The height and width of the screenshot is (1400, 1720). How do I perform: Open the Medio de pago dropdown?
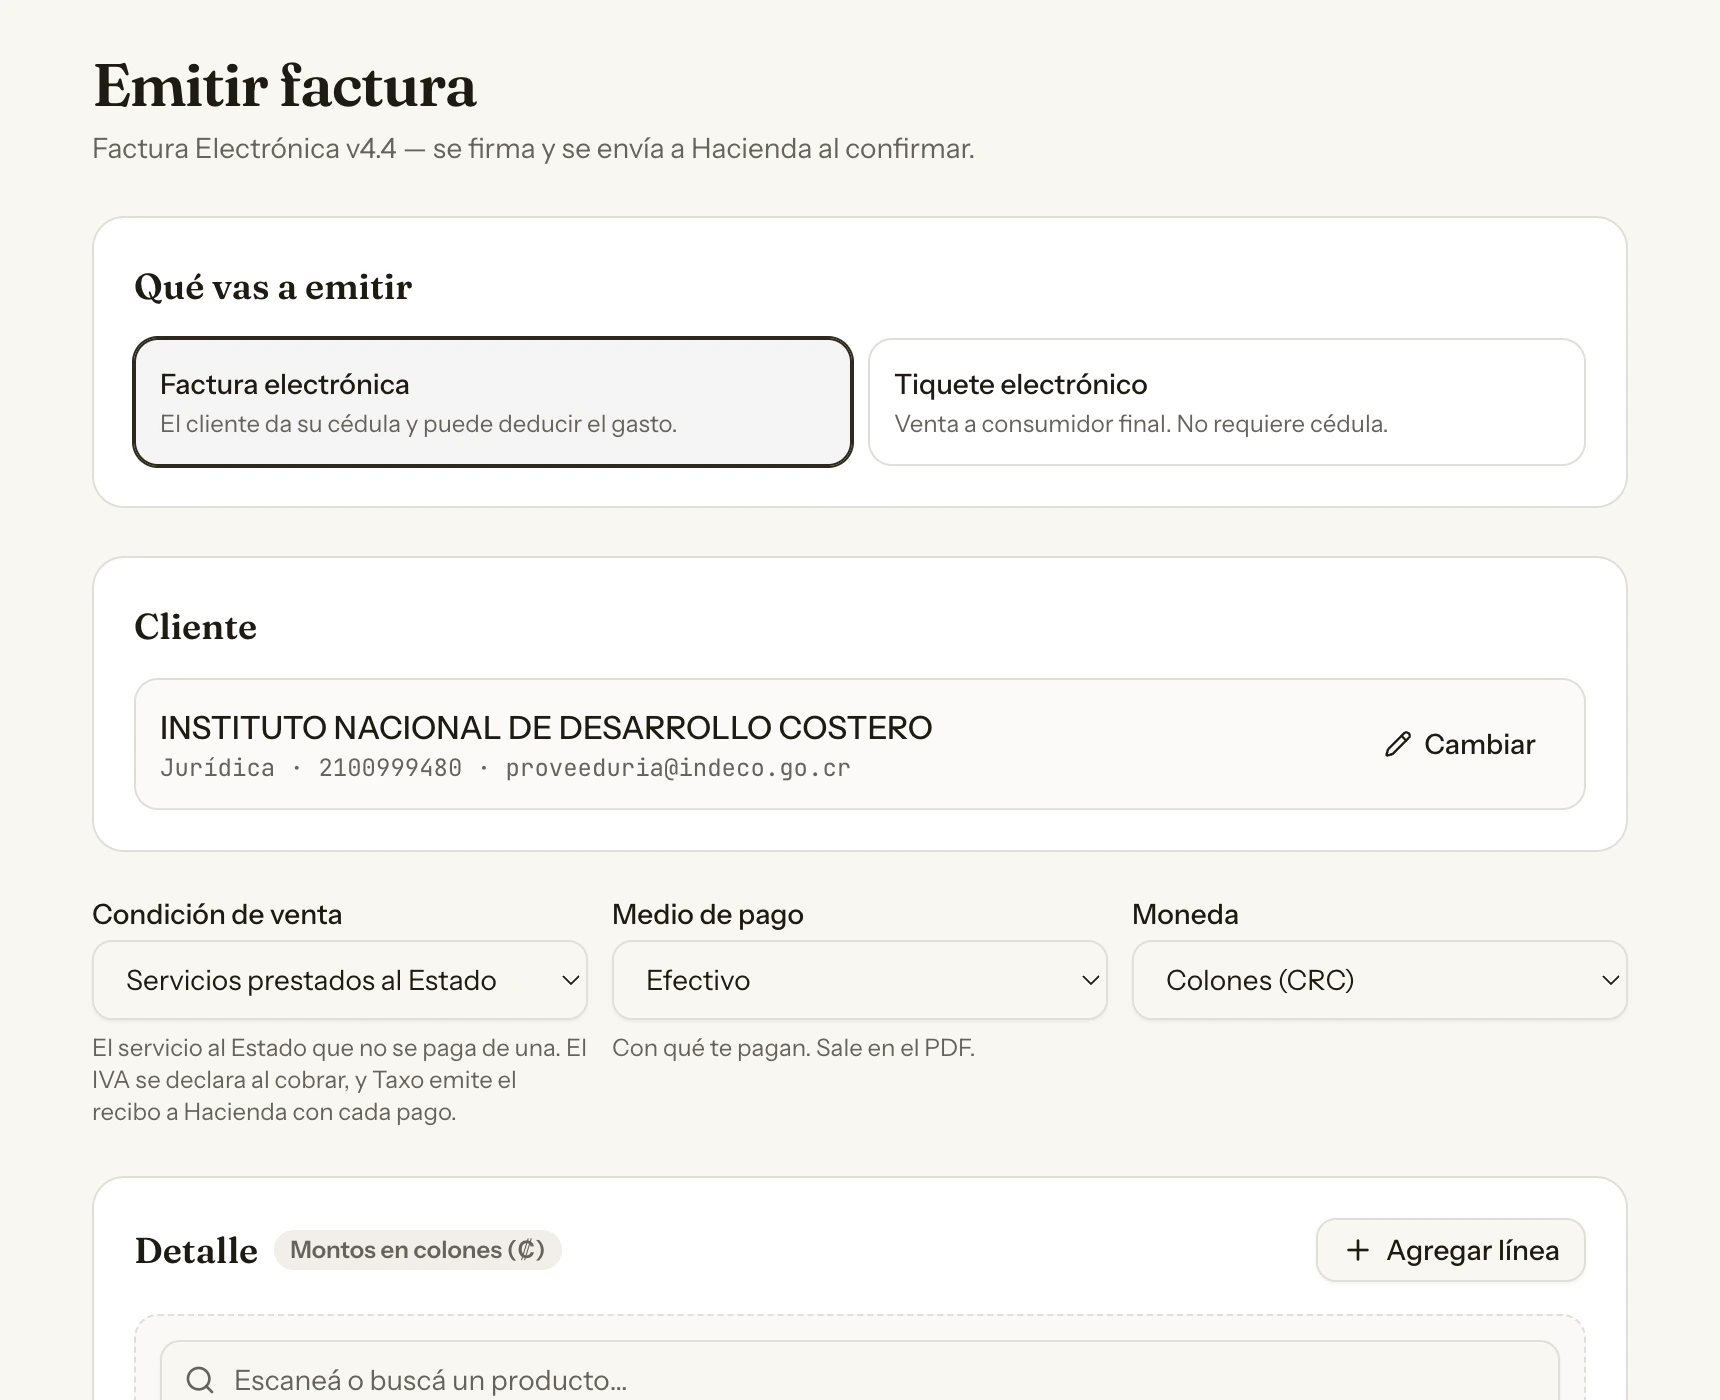(860, 980)
